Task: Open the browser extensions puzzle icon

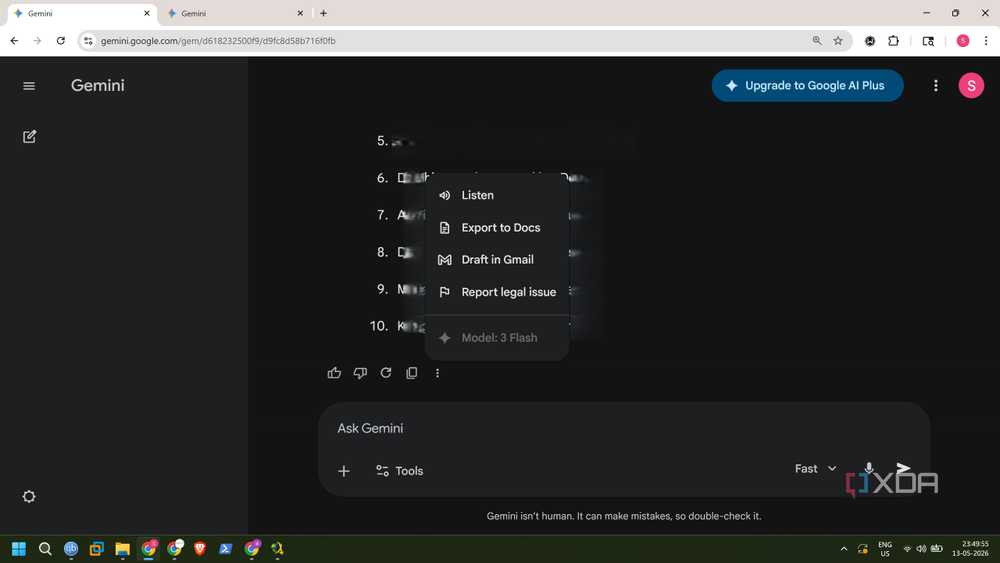Action: click(893, 41)
